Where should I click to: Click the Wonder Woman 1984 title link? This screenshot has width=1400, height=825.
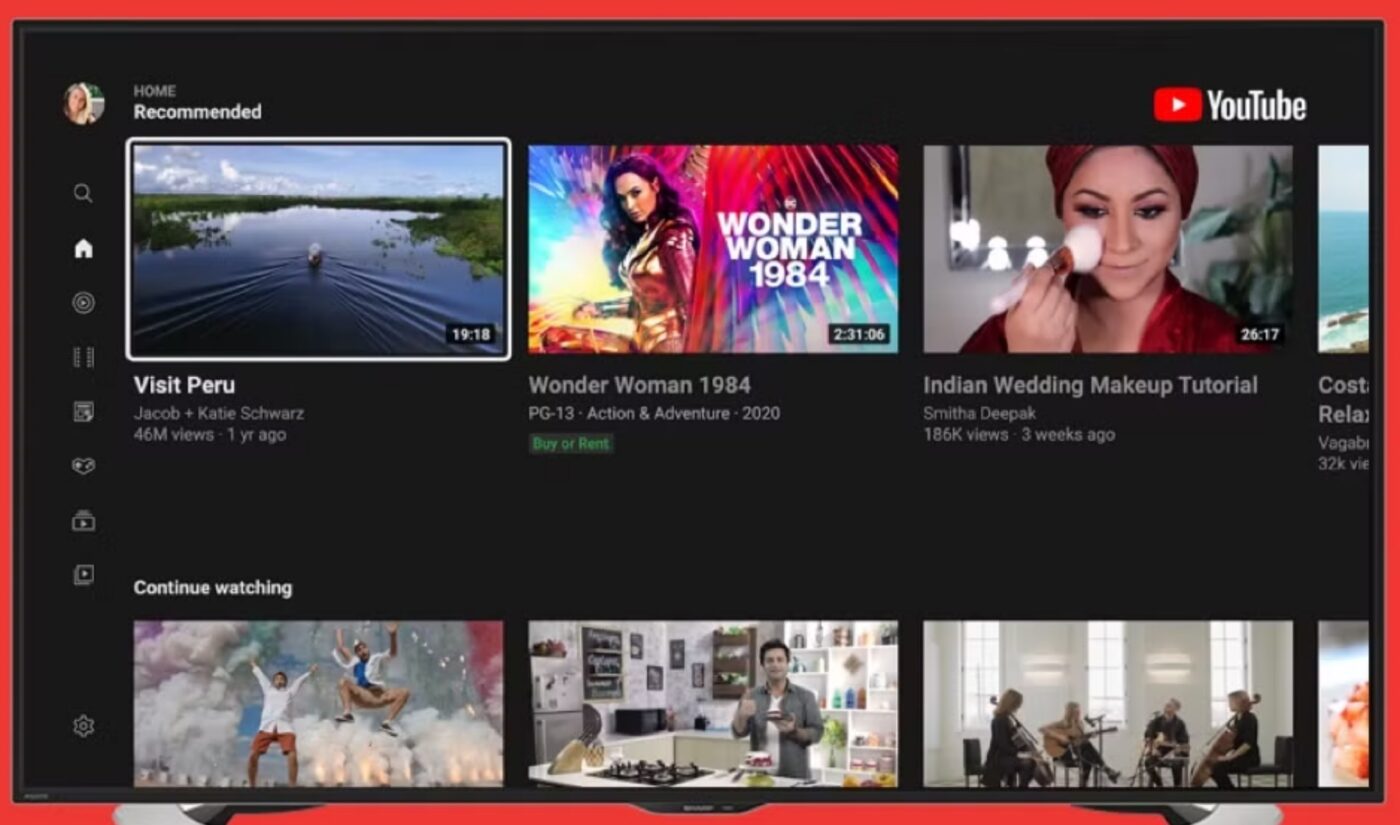641,385
